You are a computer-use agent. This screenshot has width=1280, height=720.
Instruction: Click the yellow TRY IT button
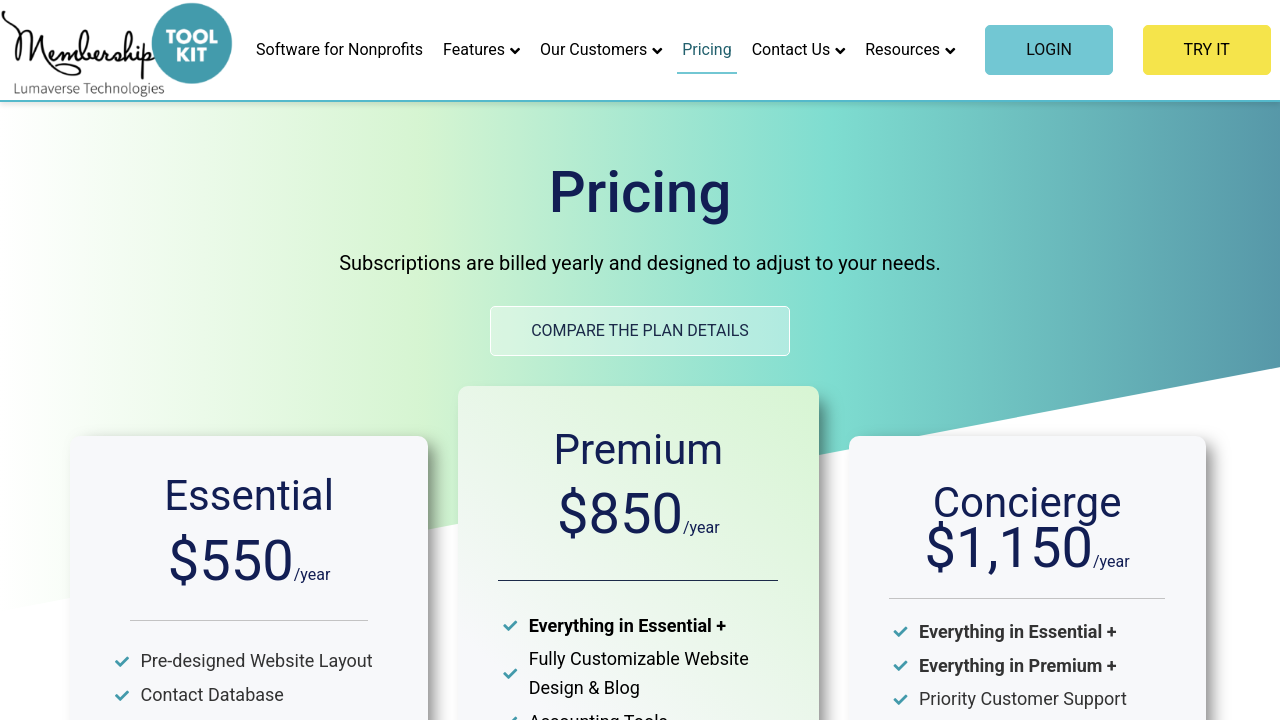coord(1206,50)
